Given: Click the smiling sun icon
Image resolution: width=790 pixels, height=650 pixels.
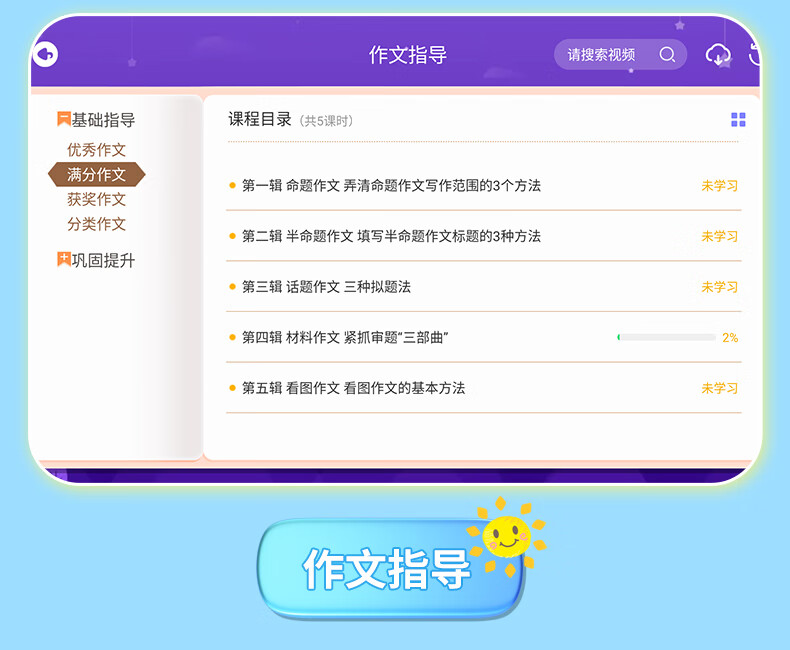Looking at the screenshot, I should coord(507,536).
